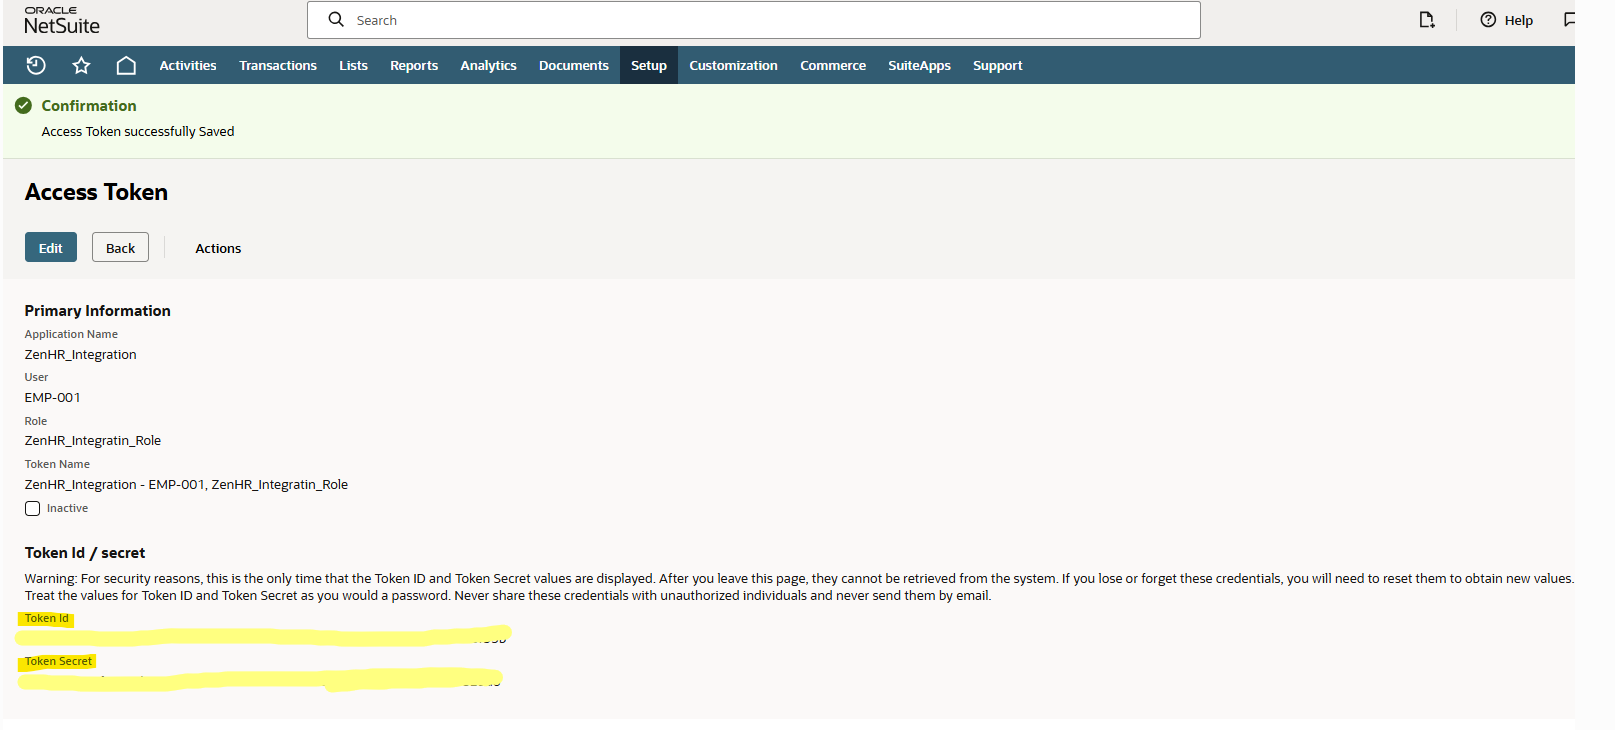Click the Token Id / secret header

click(x=85, y=553)
